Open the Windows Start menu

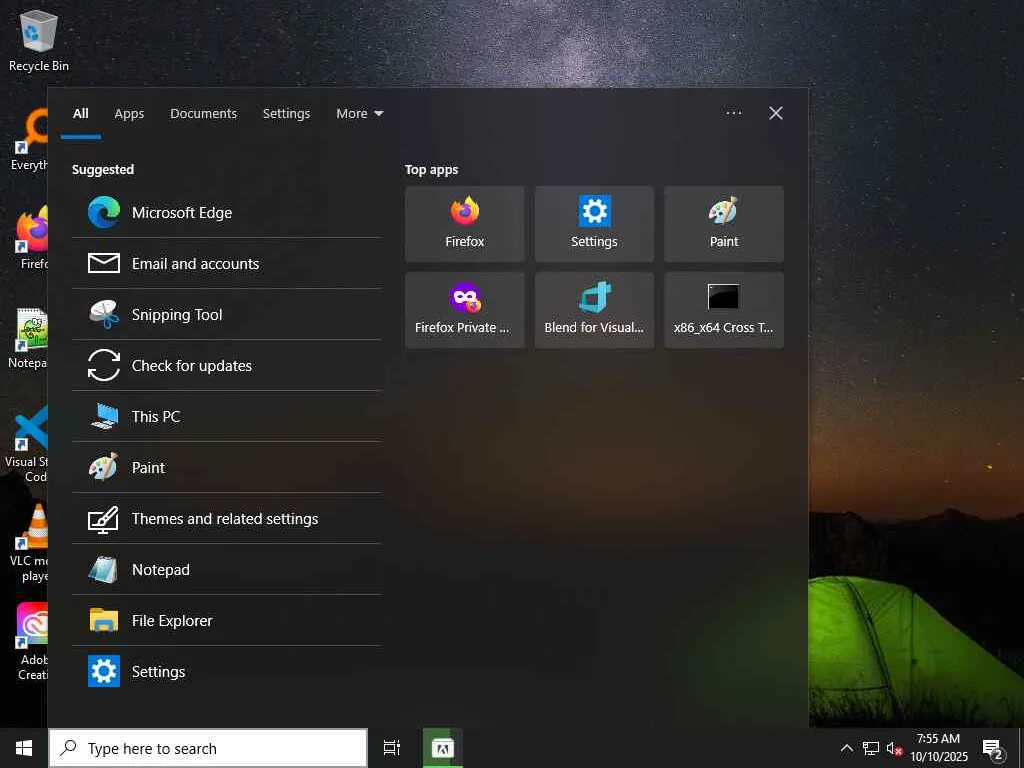[x=24, y=748]
